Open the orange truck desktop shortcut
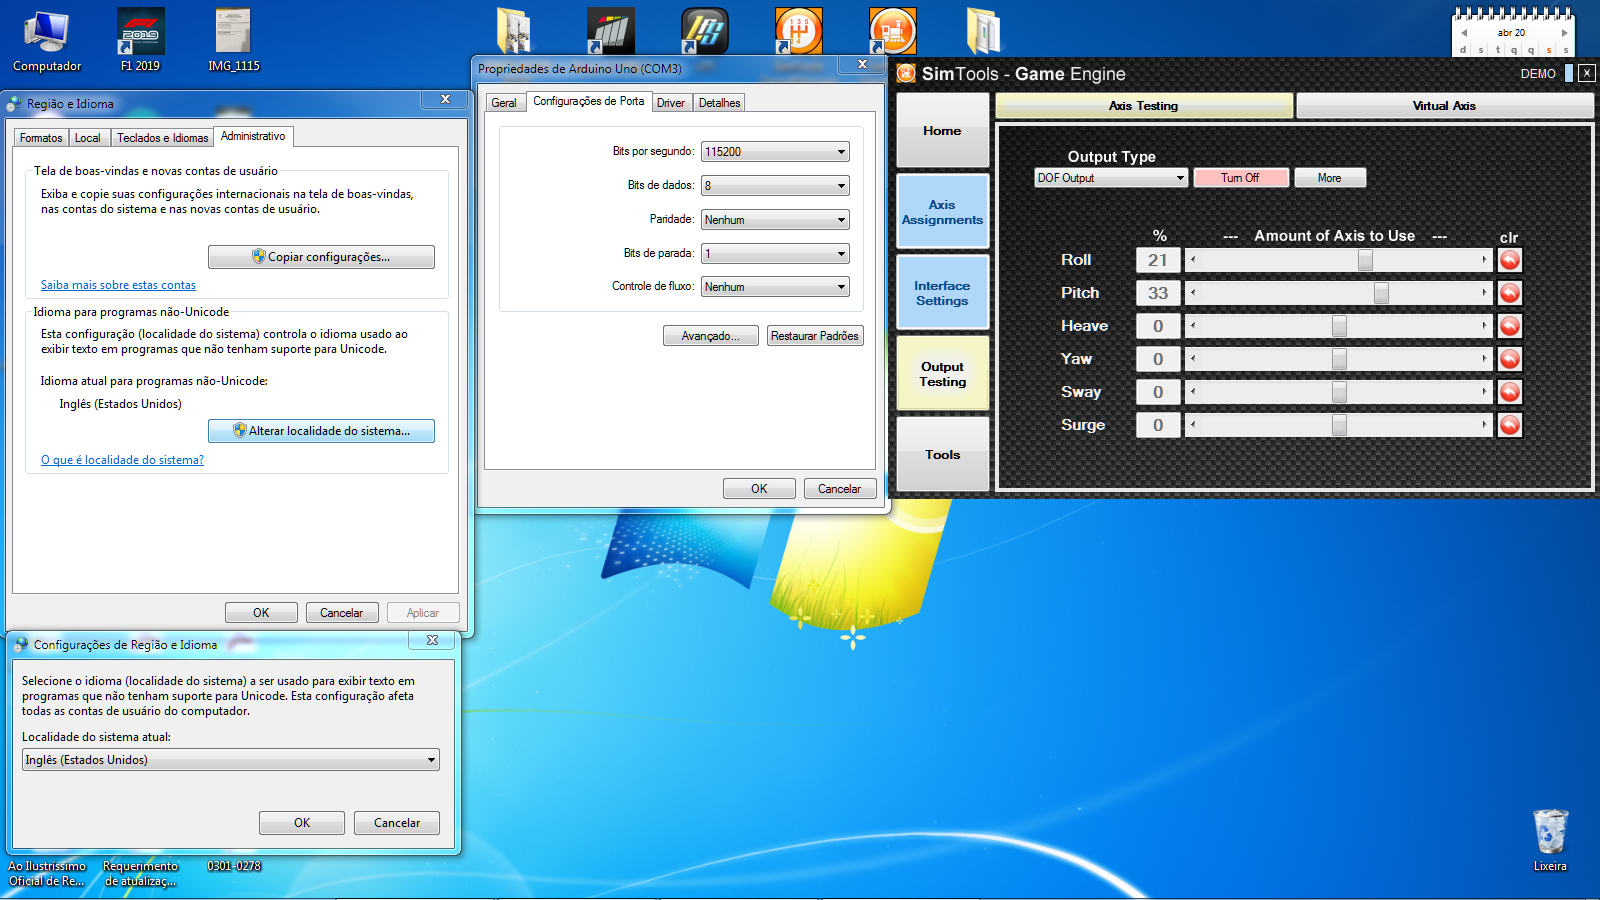Image resolution: width=1600 pixels, height=900 pixels. coord(892,30)
